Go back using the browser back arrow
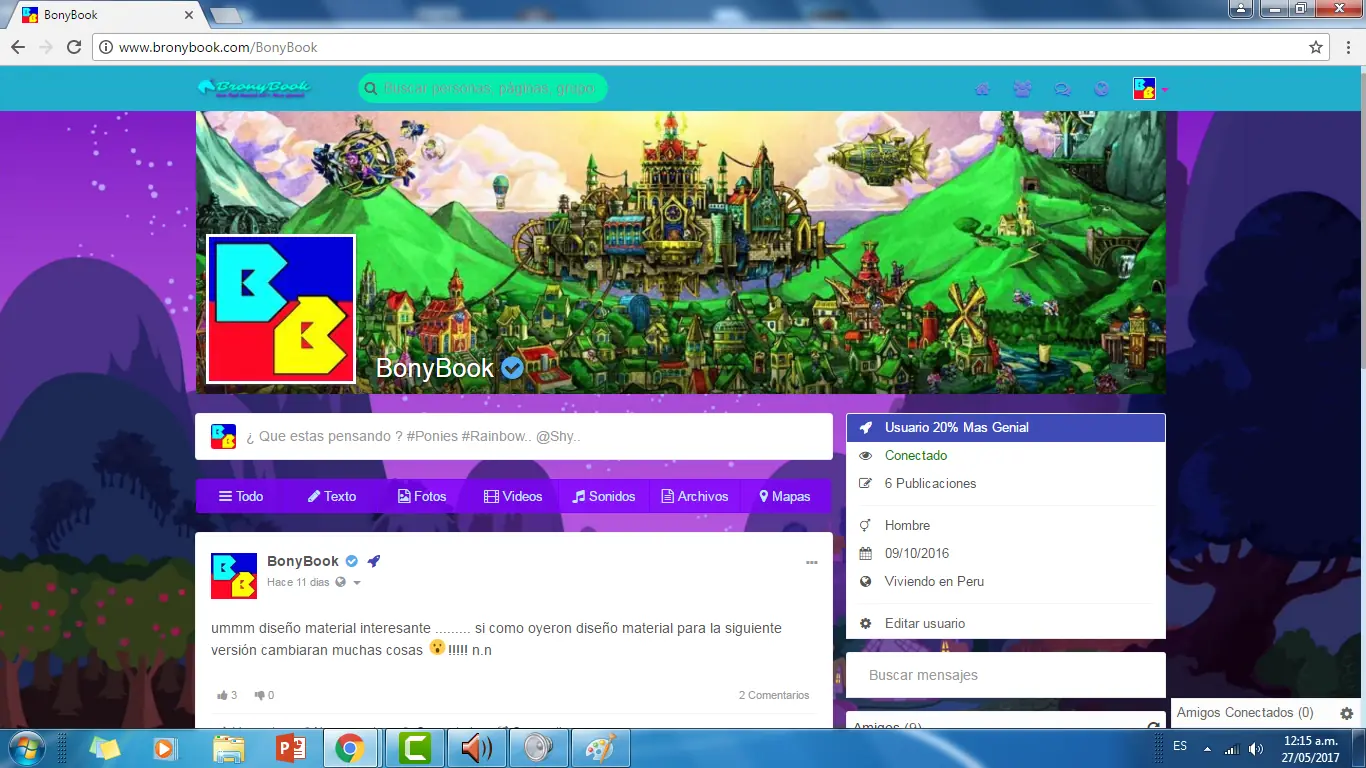Image resolution: width=1366 pixels, height=768 pixels. point(18,47)
